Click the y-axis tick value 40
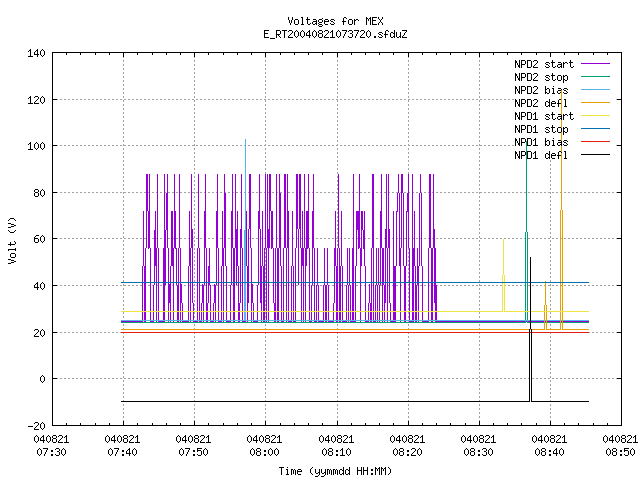 click(x=39, y=286)
